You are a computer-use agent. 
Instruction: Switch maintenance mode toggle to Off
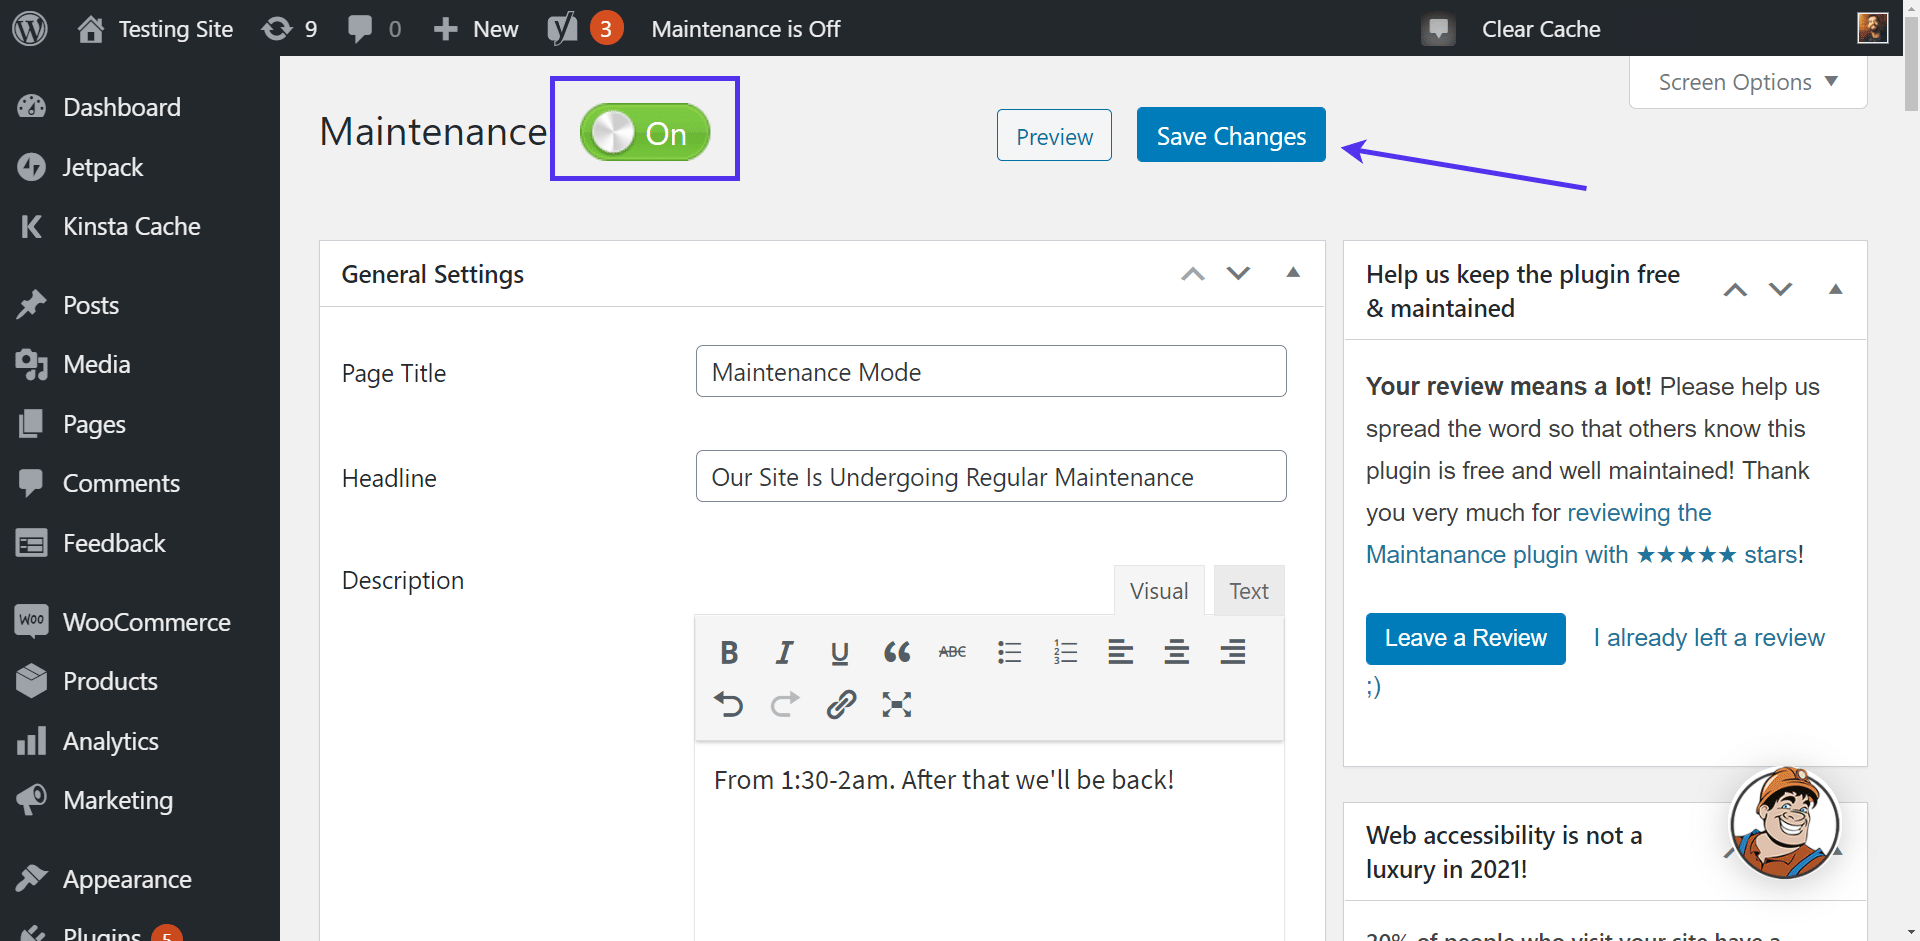point(644,131)
